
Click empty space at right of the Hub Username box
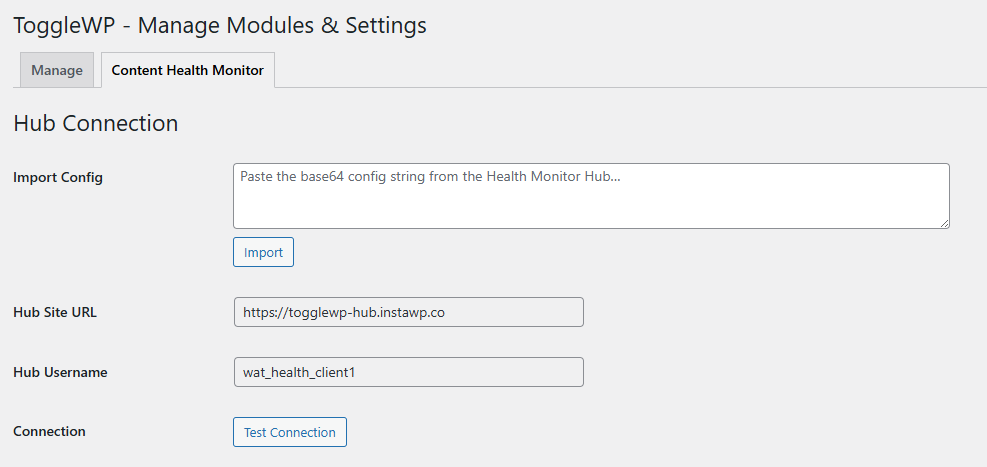point(472,372)
